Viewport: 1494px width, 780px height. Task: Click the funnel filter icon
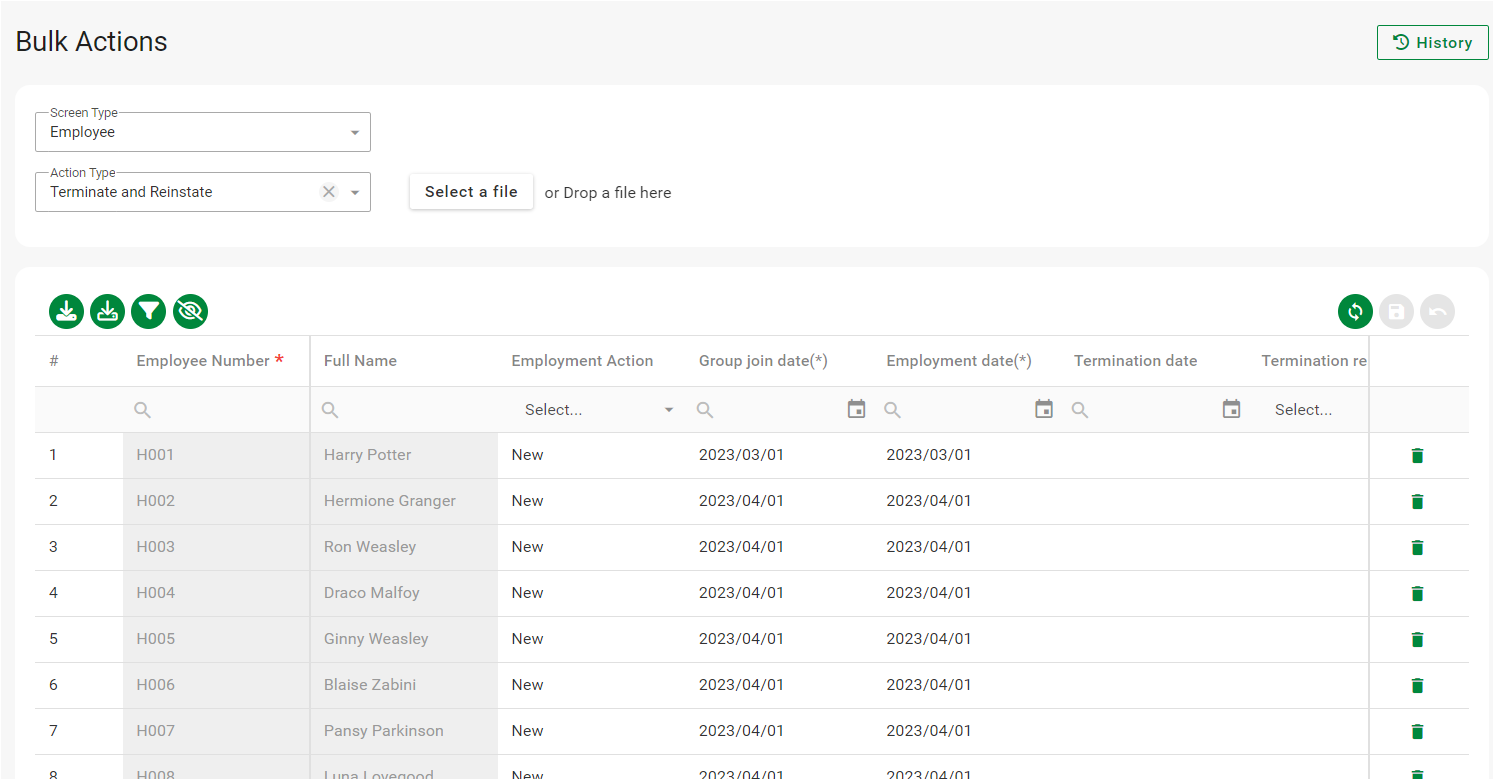click(x=148, y=312)
